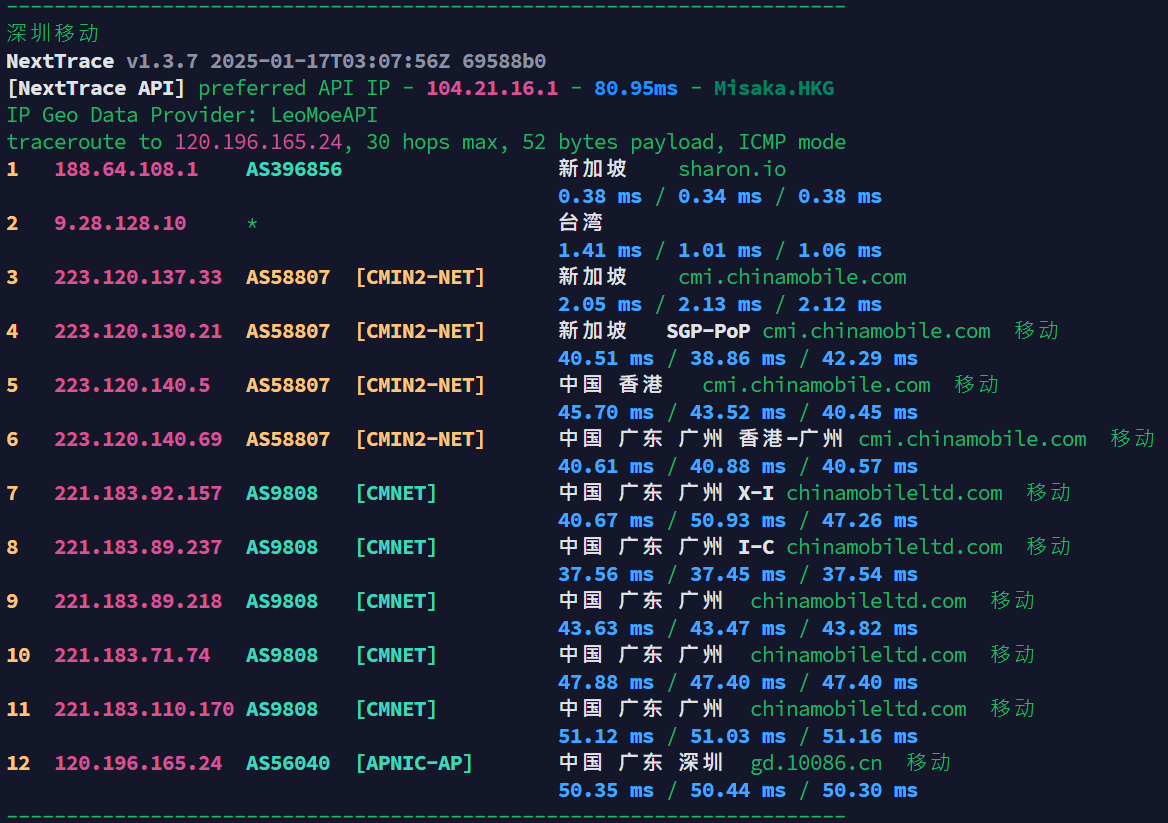This screenshot has width=1168, height=823.
Task: Click the 51.12 ms latency value
Action: [606, 736]
